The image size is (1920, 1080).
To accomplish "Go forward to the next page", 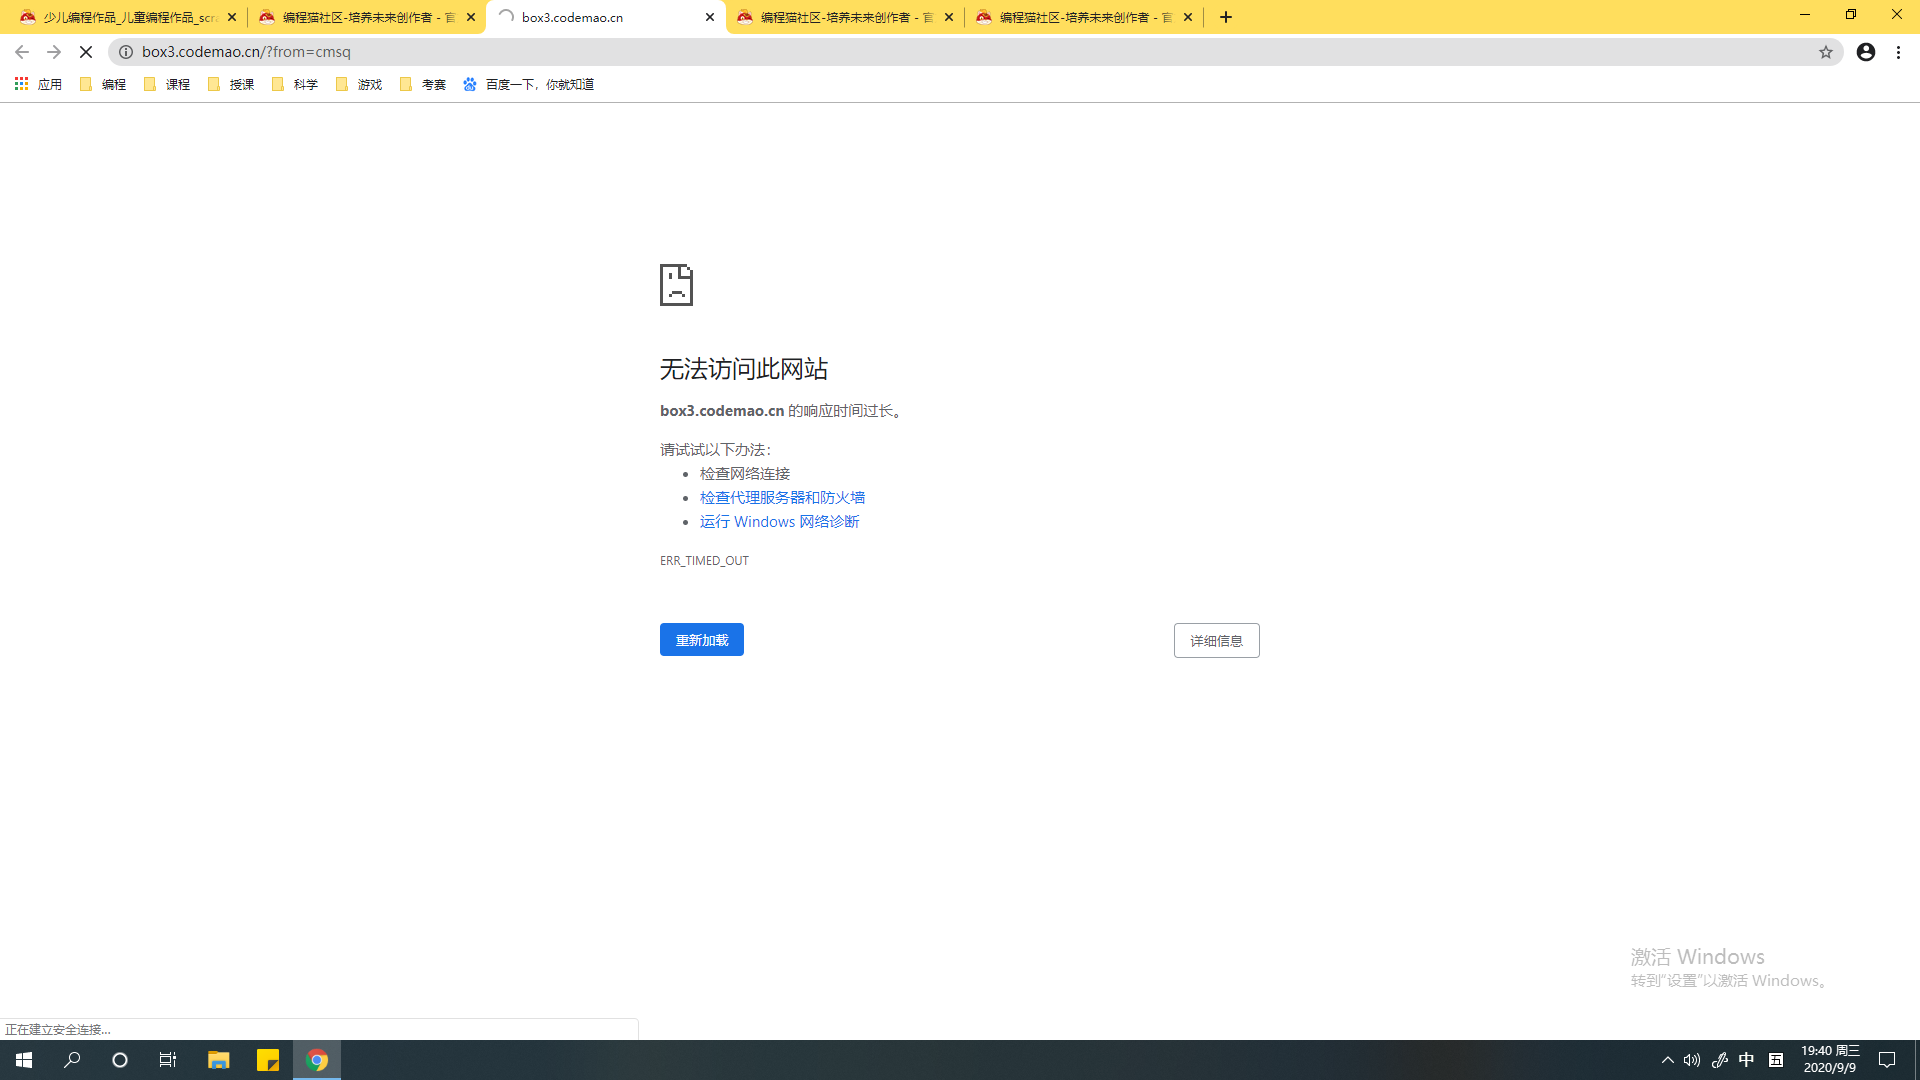I will pos(54,52).
